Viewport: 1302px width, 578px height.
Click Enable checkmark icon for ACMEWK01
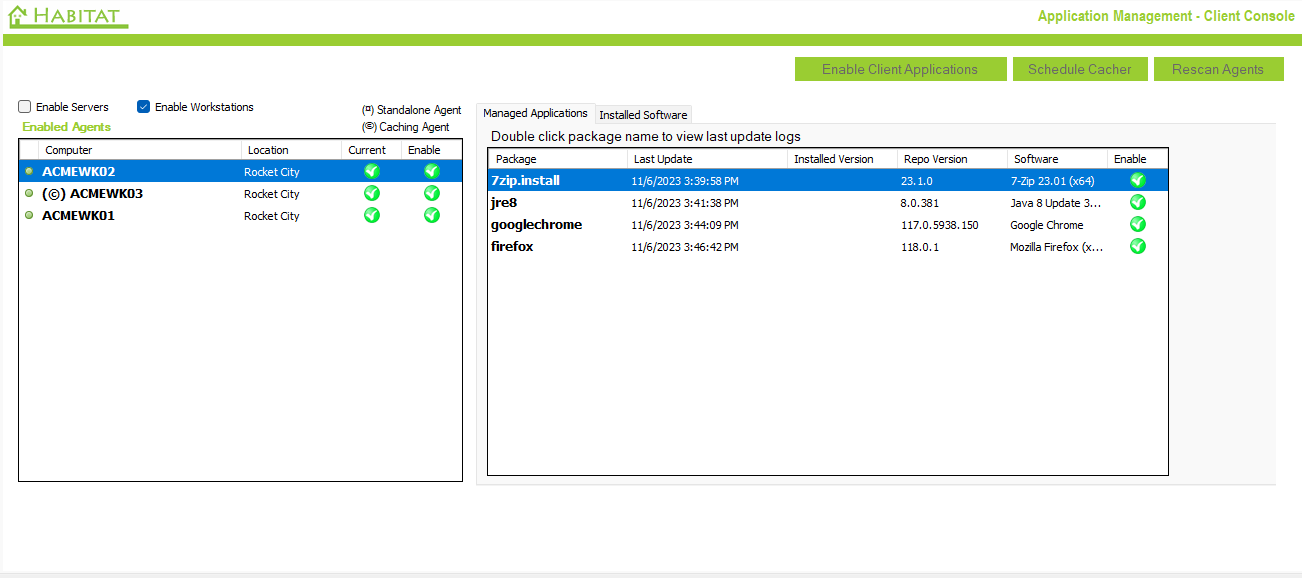coord(431,215)
